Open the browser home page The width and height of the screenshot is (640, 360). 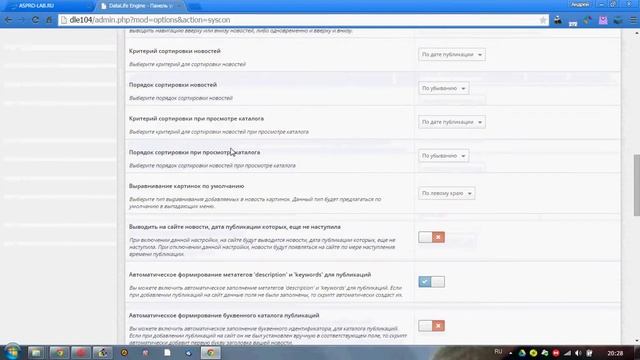click(49, 20)
